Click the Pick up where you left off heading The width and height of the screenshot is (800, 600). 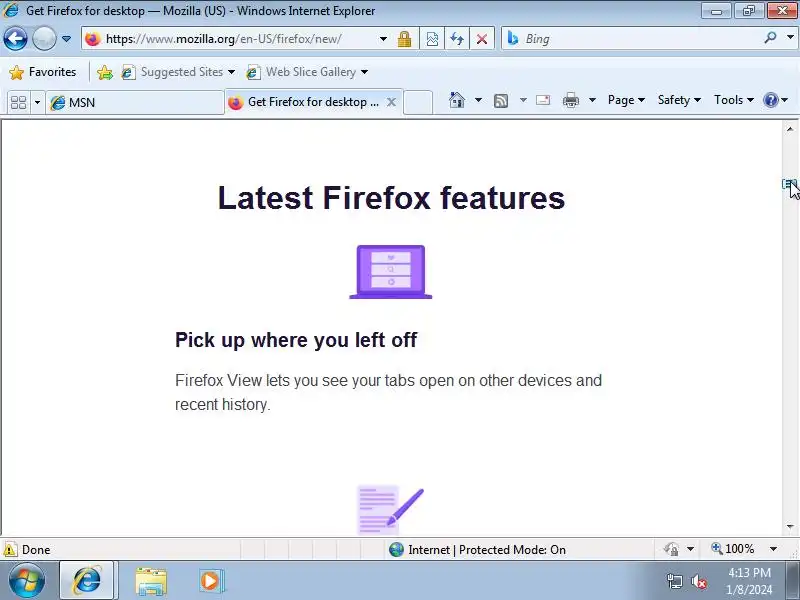coord(296,340)
